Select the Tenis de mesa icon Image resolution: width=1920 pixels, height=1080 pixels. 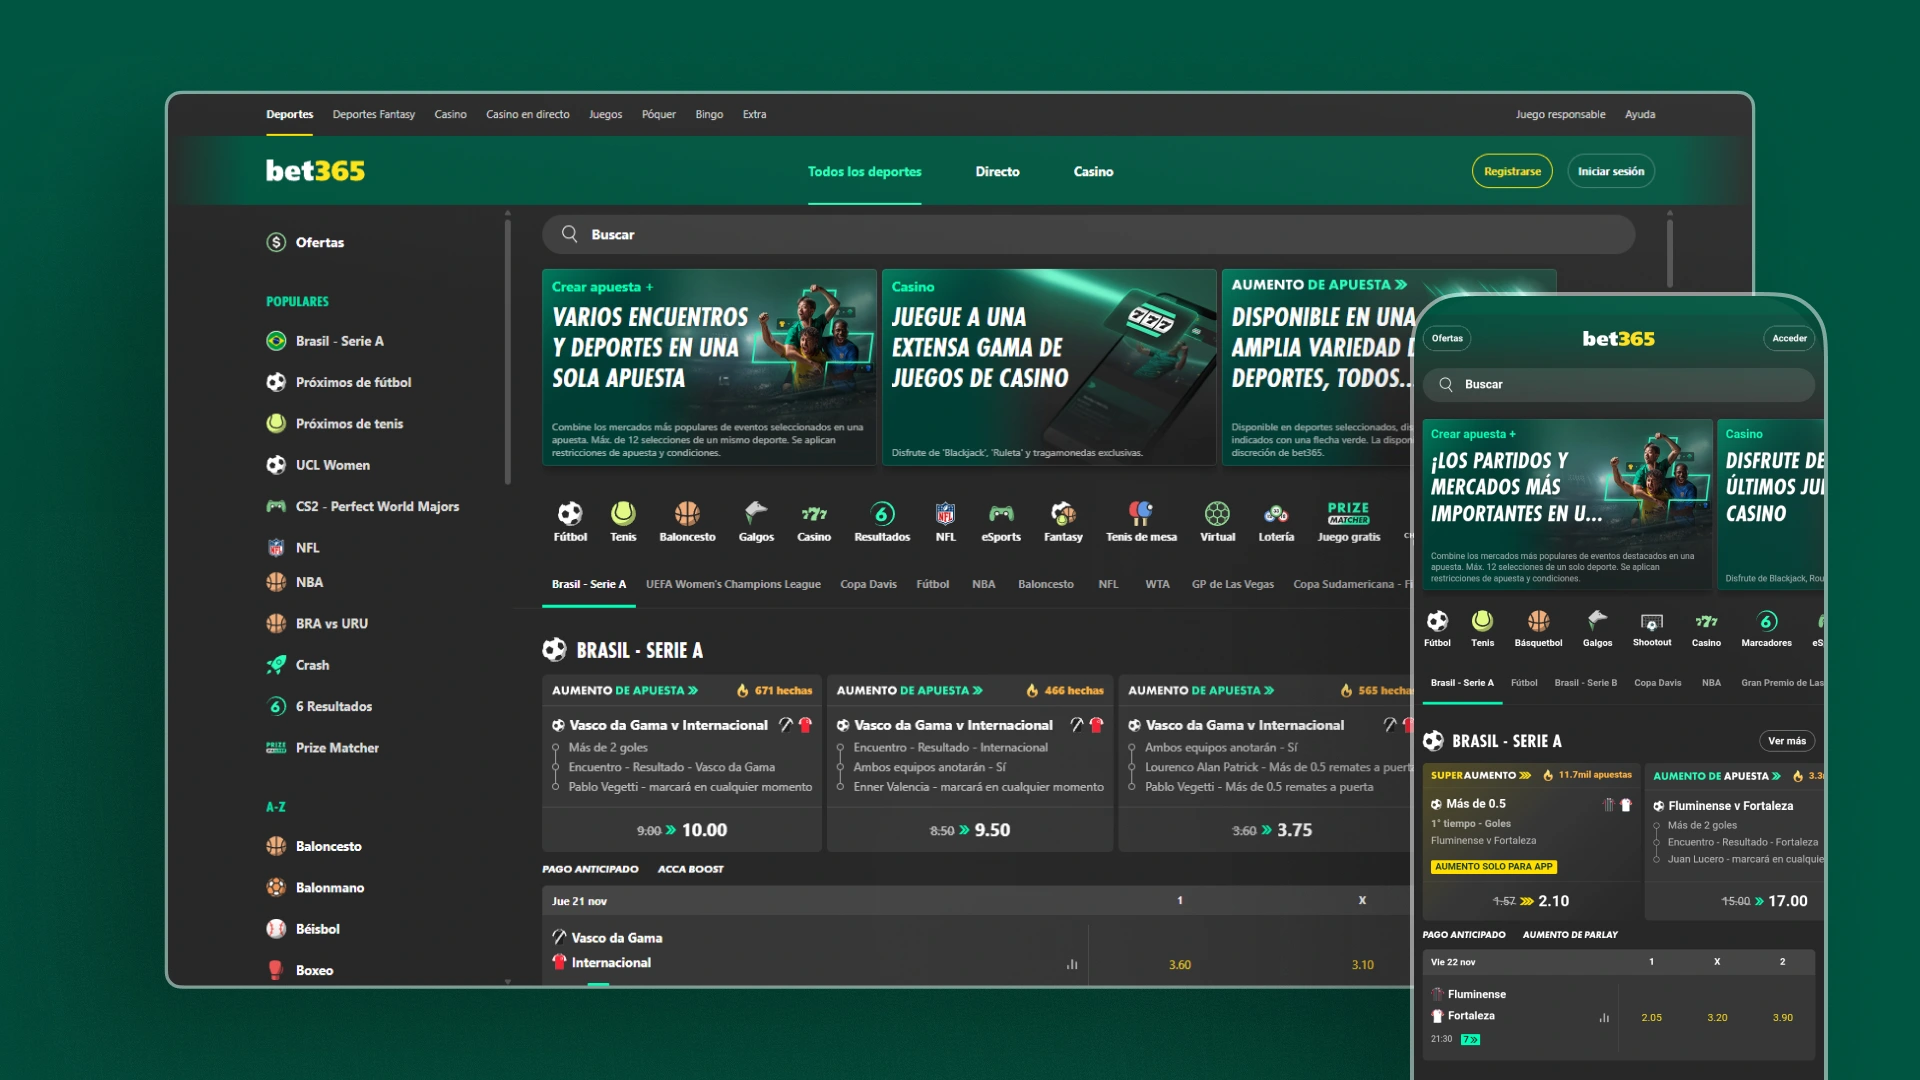coord(1141,514)
